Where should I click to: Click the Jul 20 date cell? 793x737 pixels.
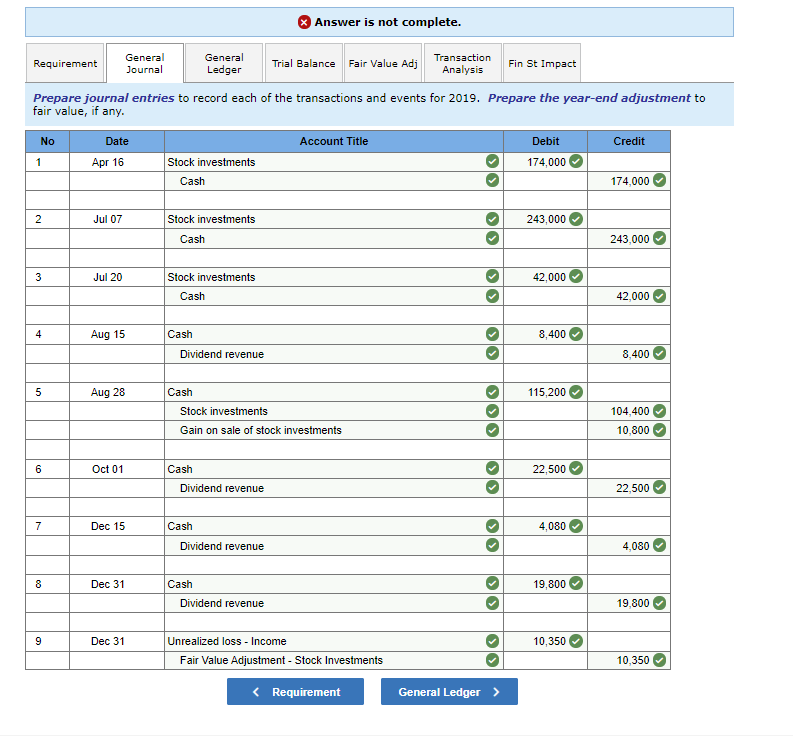pyautogui.click(x=117, y=277)
